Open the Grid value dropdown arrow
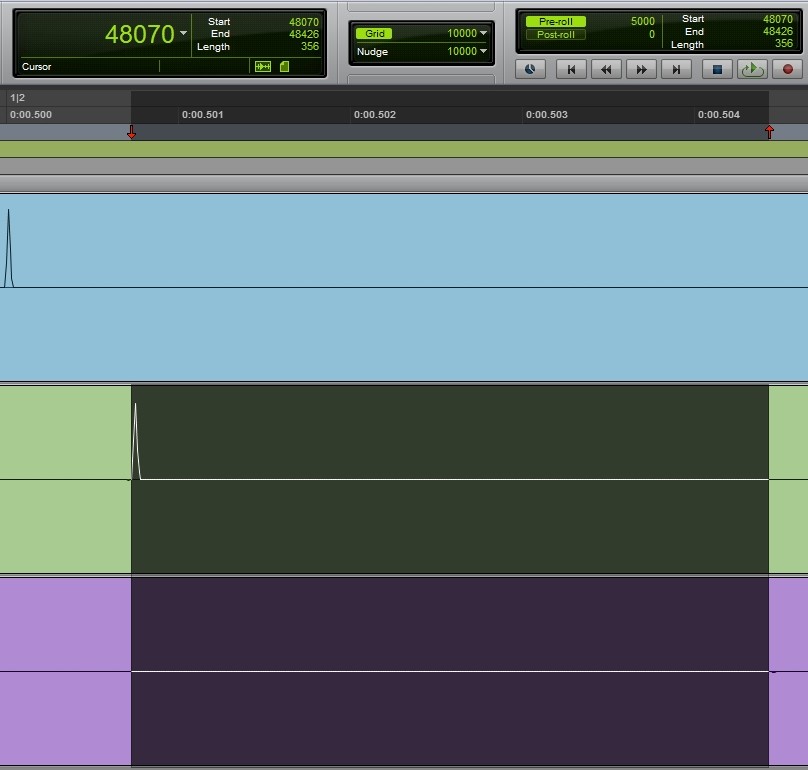This screenshot has height=770, width=808. pos(484,33)
